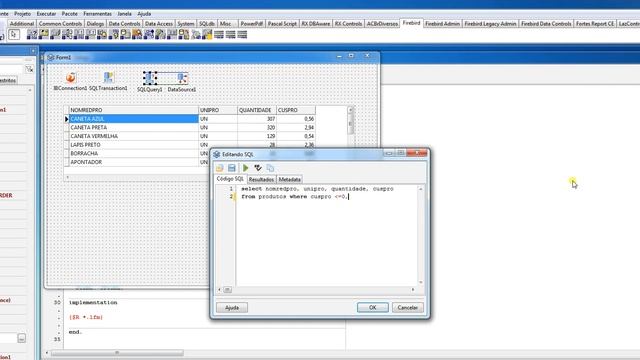This screenshot has height=360, width=640.
Task: Switch to Misc palette tab
Action: pyautogui.click(x=226, y=24)
